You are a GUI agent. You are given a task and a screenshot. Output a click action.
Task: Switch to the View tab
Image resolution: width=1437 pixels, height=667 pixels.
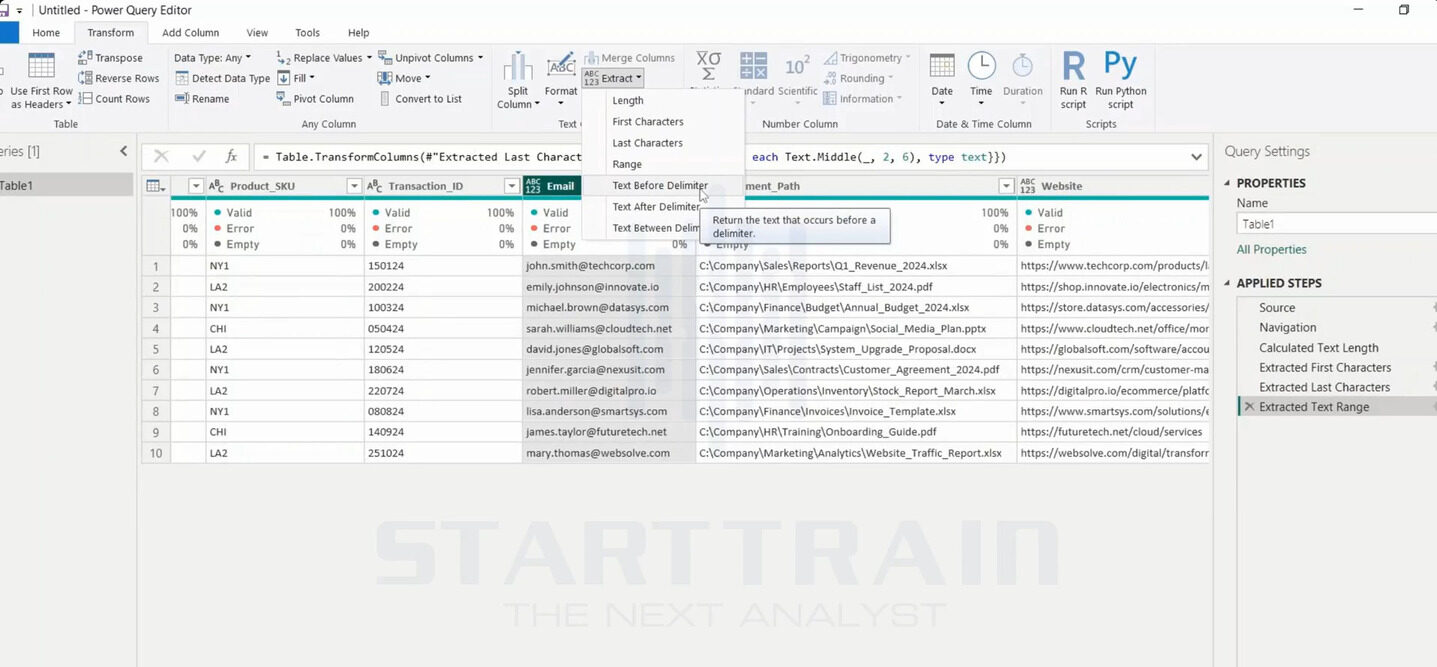pos(257,33)
